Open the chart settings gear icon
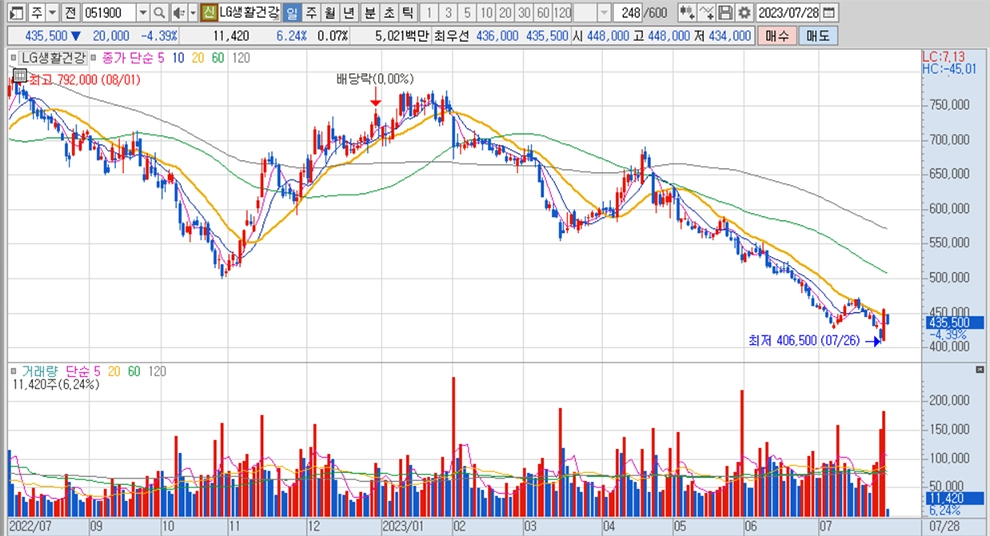990x536 pixels. 743,13
